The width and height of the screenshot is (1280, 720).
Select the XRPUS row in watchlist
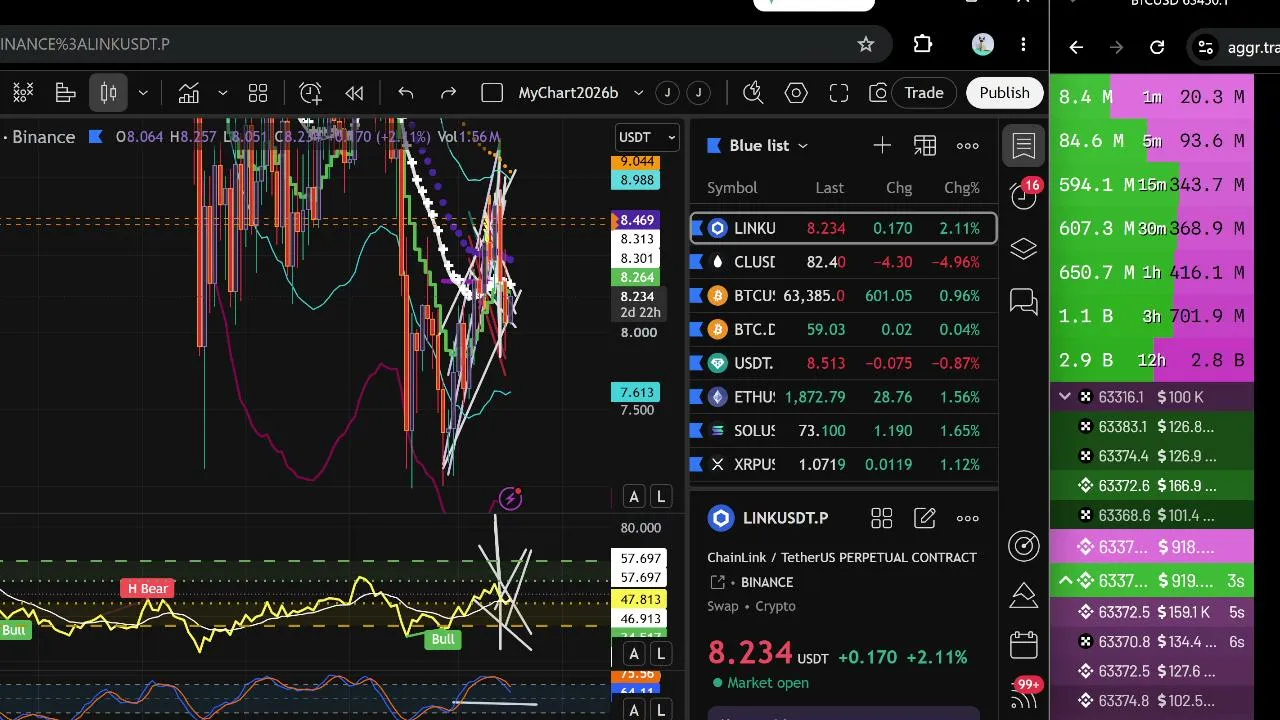(843, 464)
